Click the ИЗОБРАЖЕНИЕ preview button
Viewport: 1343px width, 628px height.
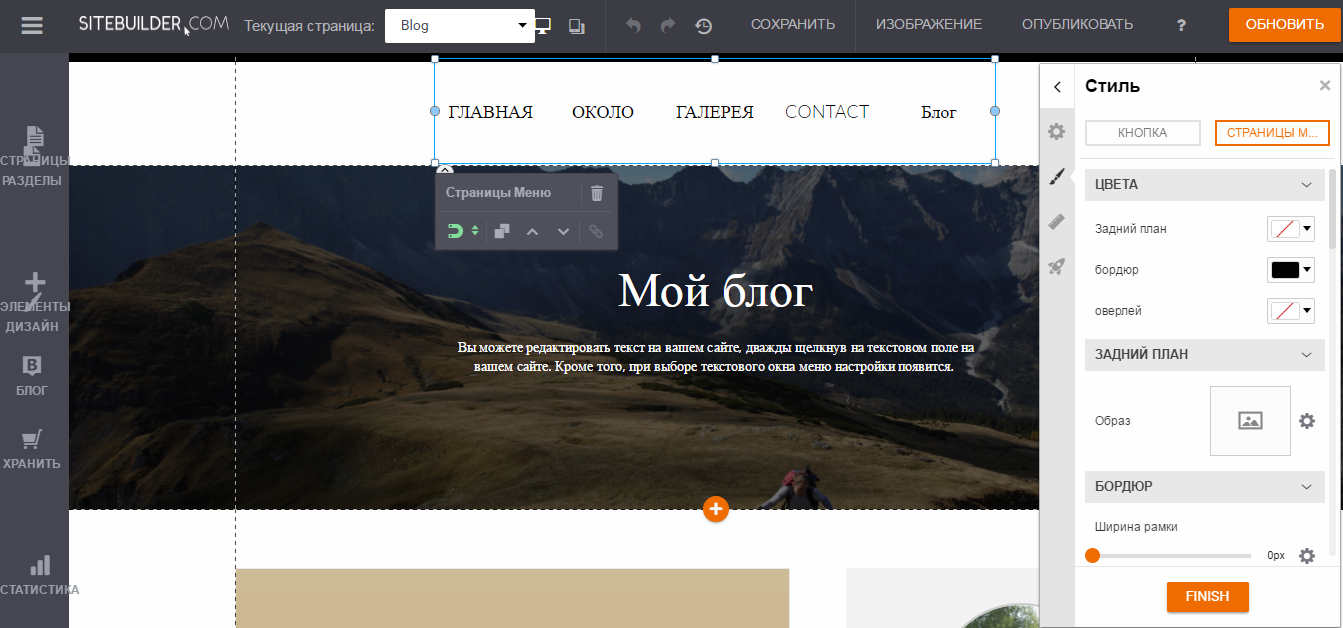coord(929,25)
